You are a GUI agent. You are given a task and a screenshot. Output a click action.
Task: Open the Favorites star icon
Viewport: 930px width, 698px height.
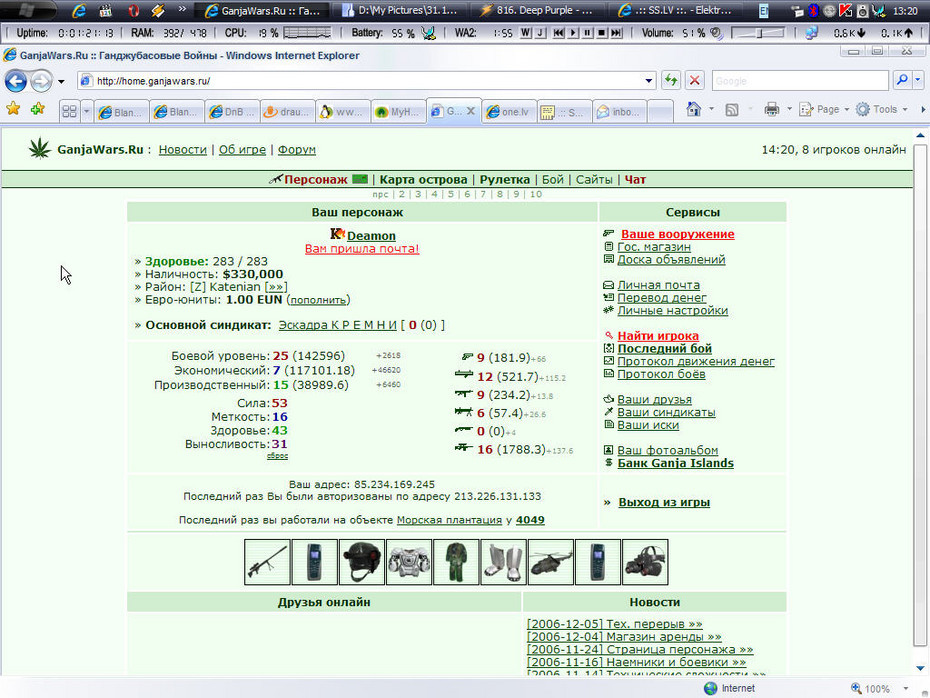(x=13, y=109)
